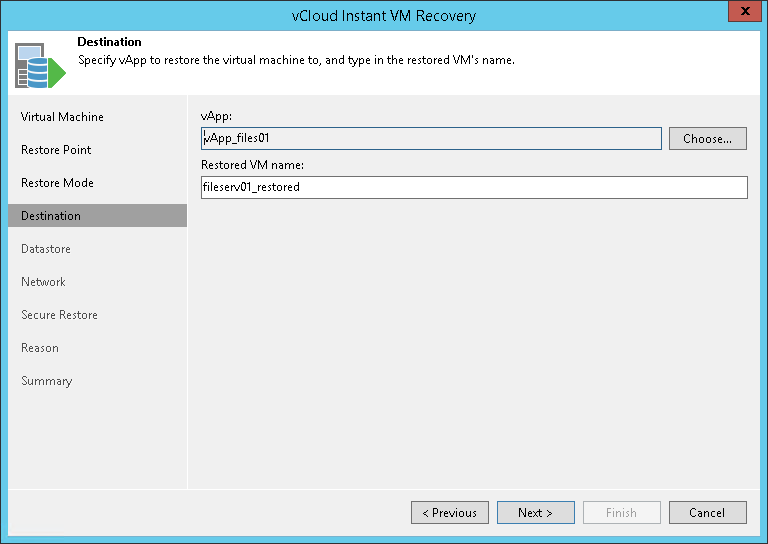Go to the Virtual Machine step
Screen dimensions: 768x544
tap(62, 117)
